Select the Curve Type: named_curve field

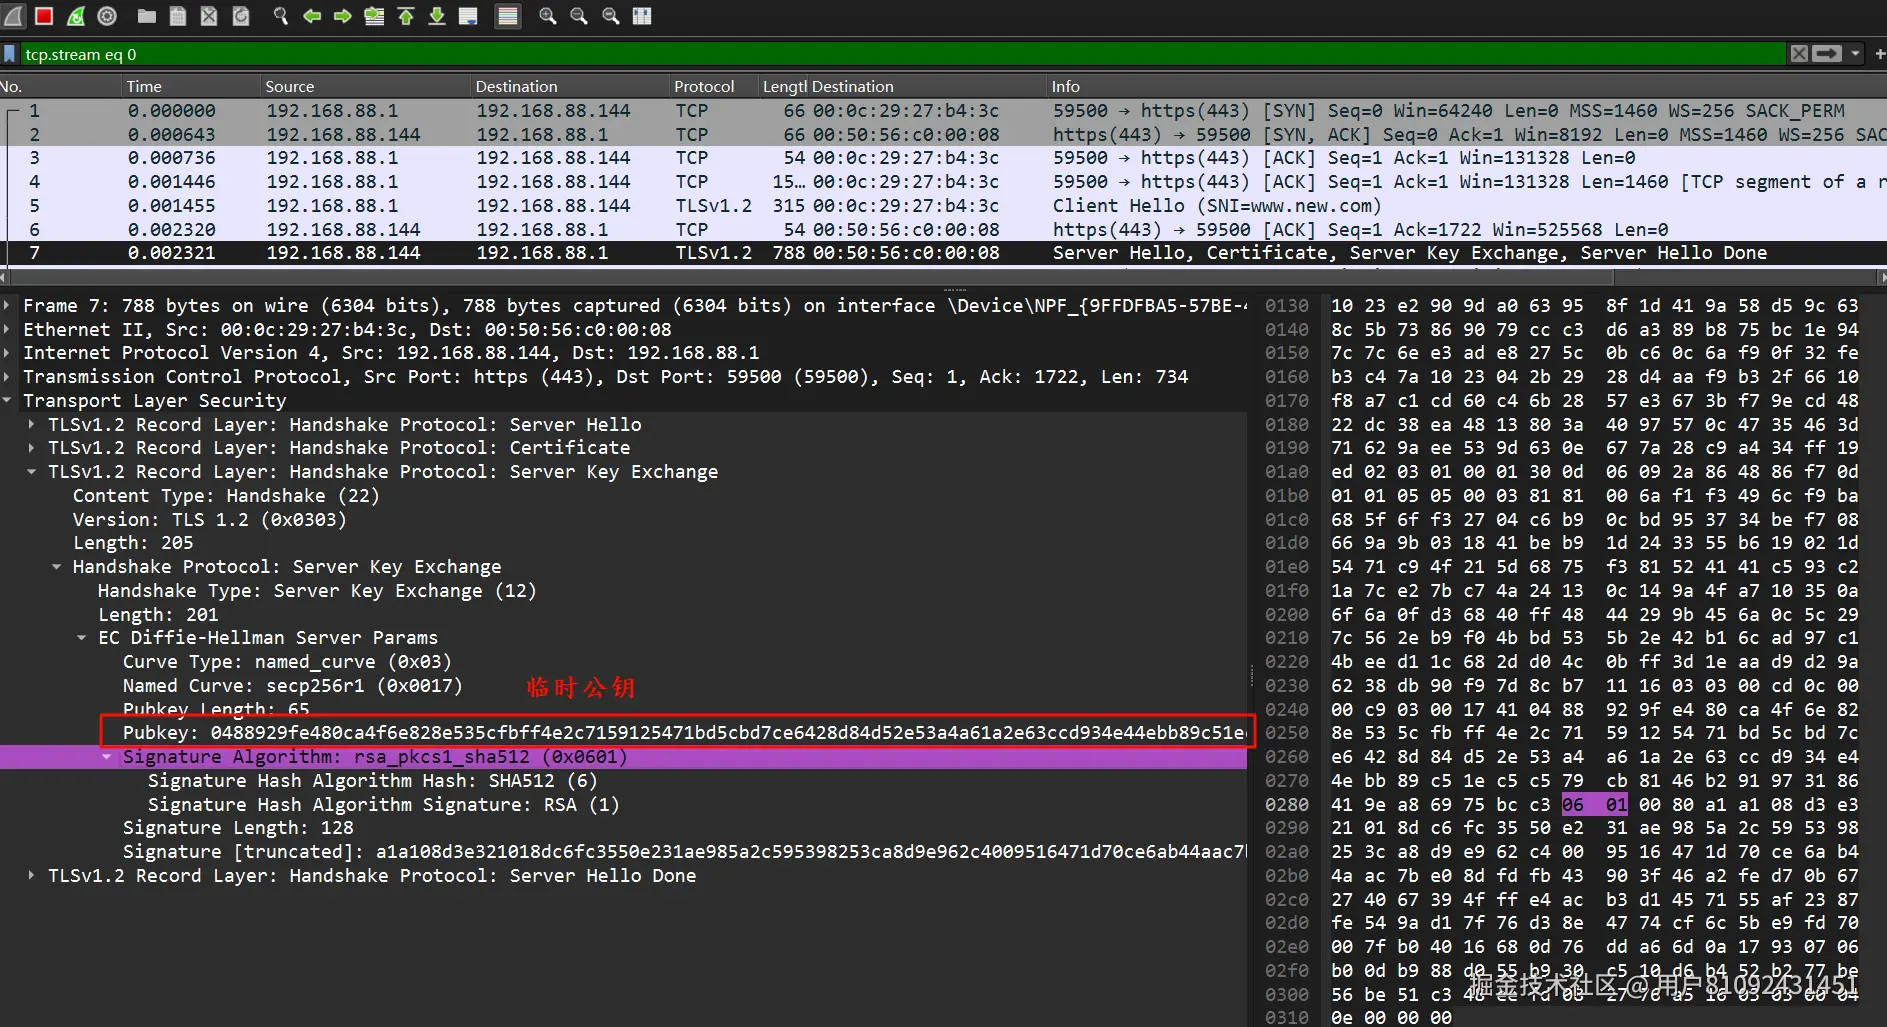tap(287, 662)
